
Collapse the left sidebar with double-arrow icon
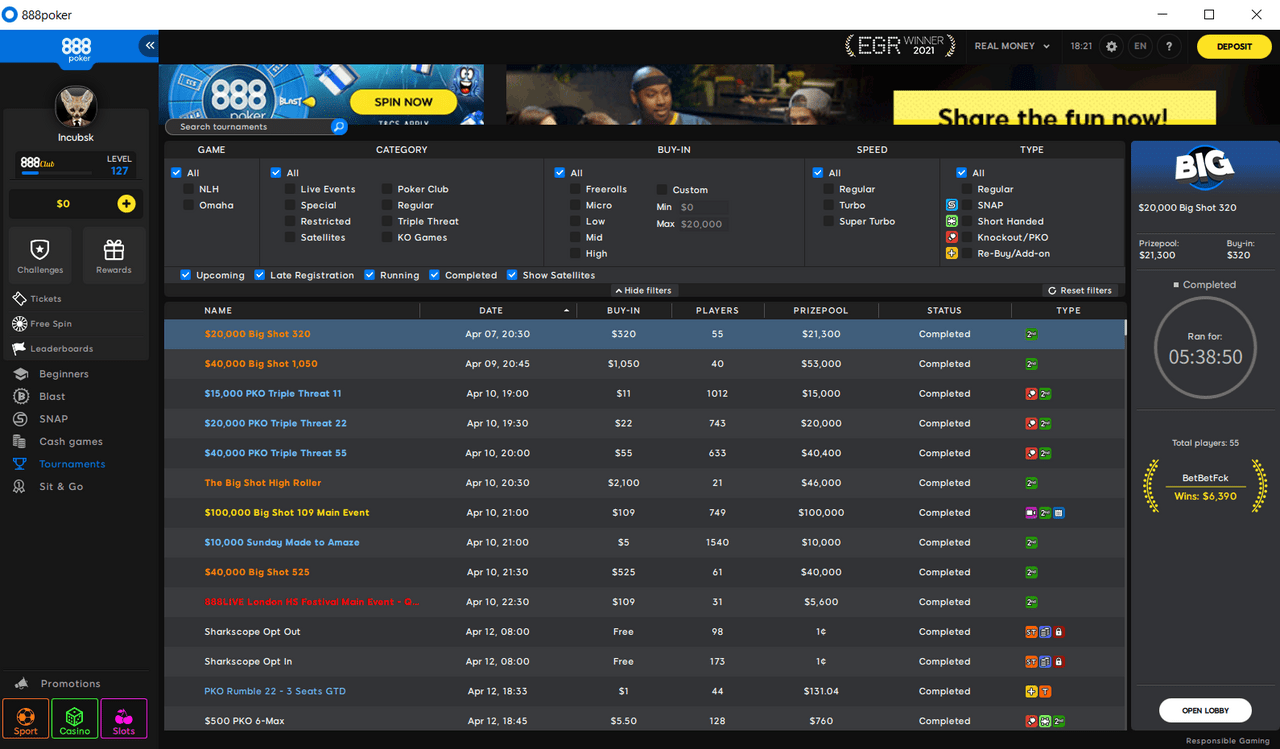[x=149, y=45]
